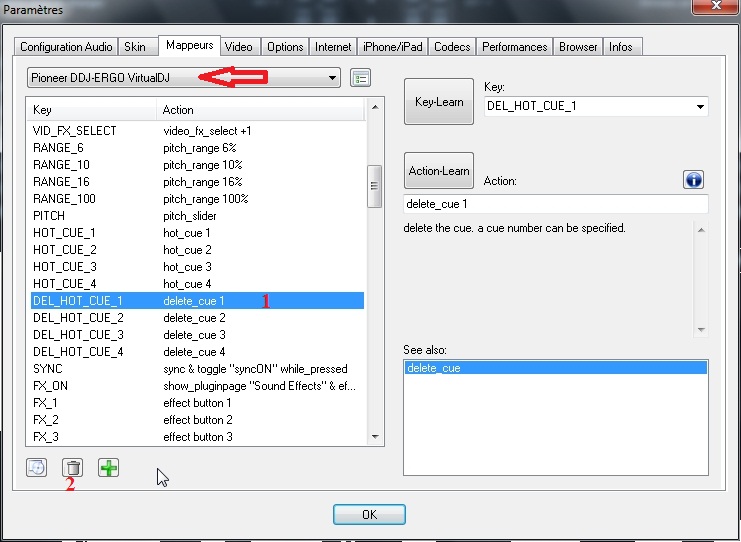The width and height of the screenshot is (741, 542).
Task: Click the blue info icon beside Action
Action: [693, 180]
